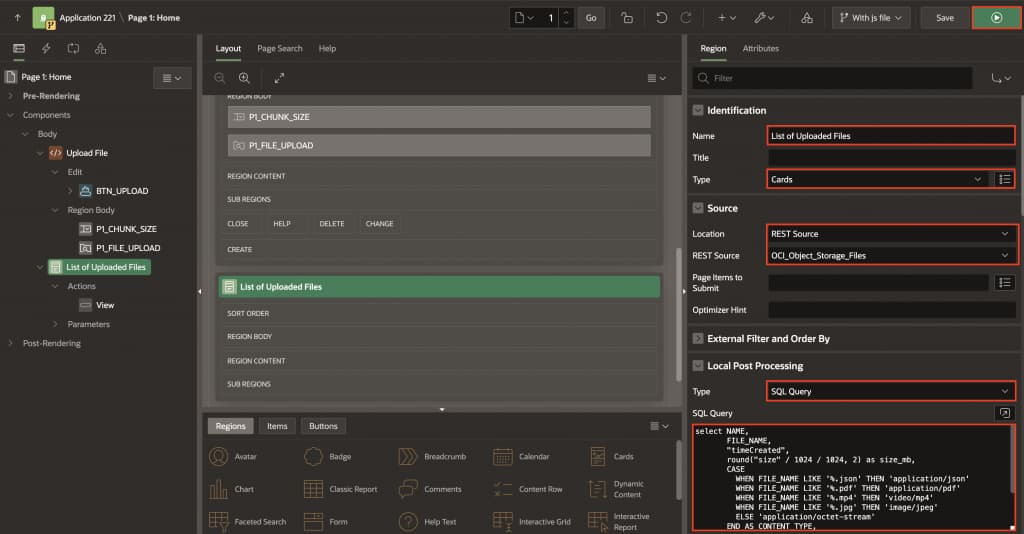
Task: Expand the Pre-Rendering tree node
Action: point(11,96)
